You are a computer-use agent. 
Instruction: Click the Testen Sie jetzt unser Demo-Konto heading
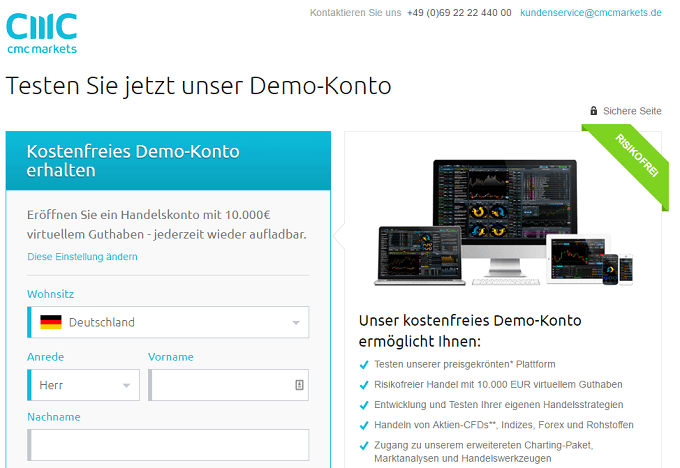(x=198, y=86)
